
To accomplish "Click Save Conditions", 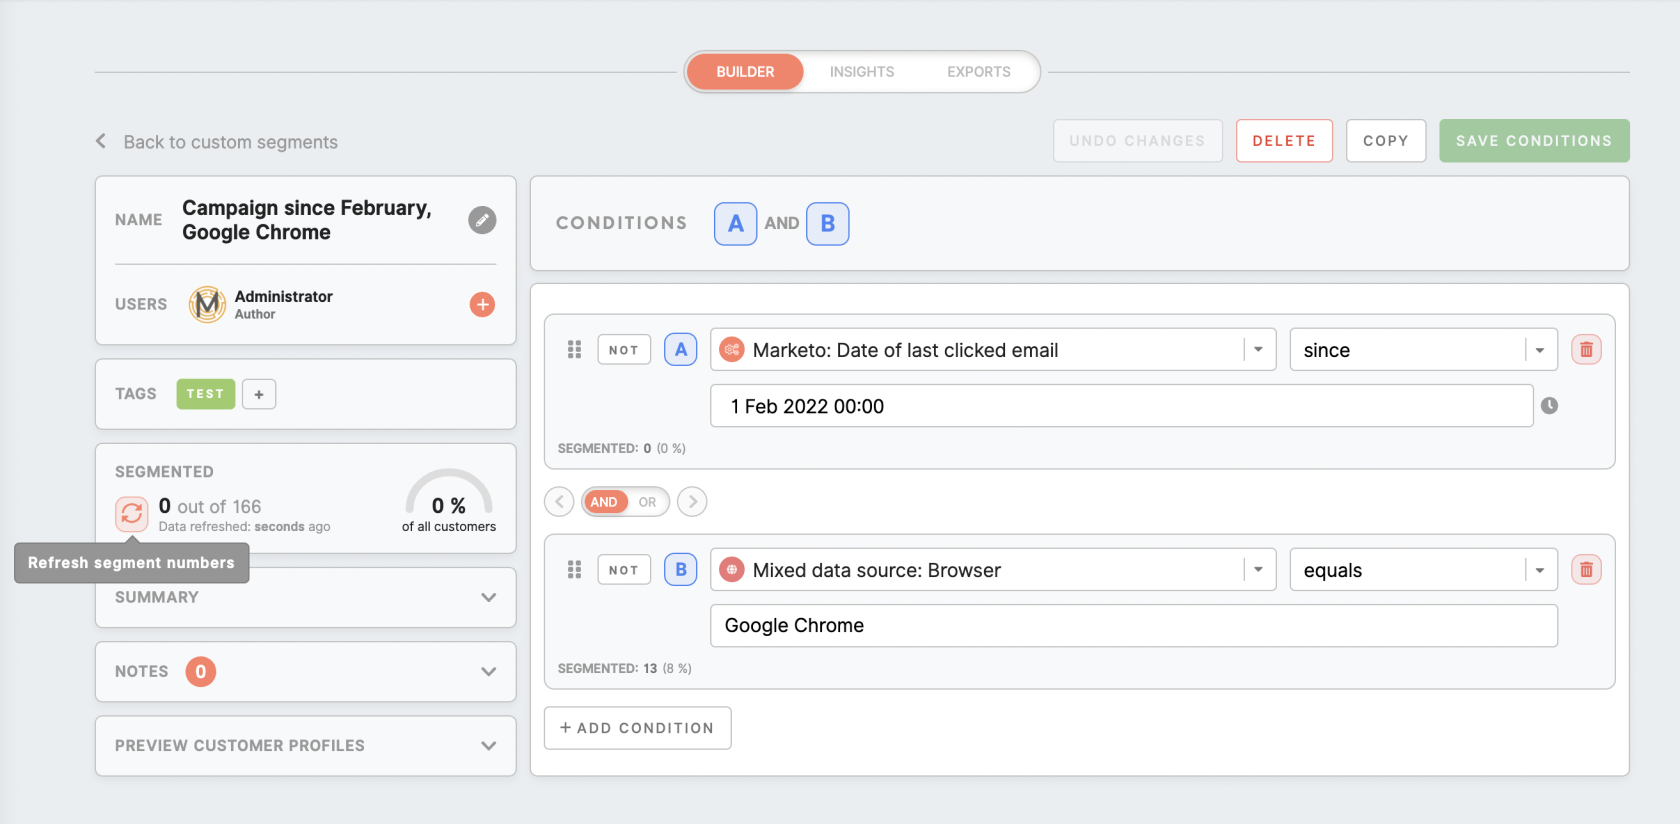I will pos(1534,141).
